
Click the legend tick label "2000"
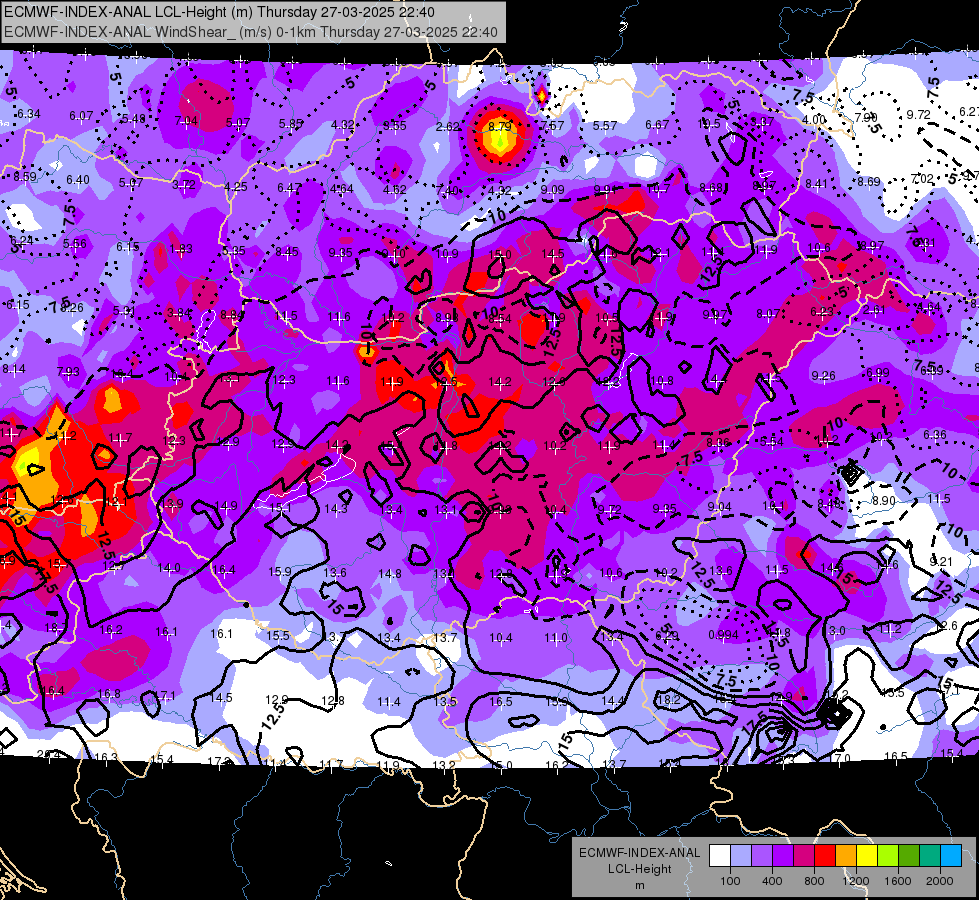pyautogui.click(x=940, y=881)
